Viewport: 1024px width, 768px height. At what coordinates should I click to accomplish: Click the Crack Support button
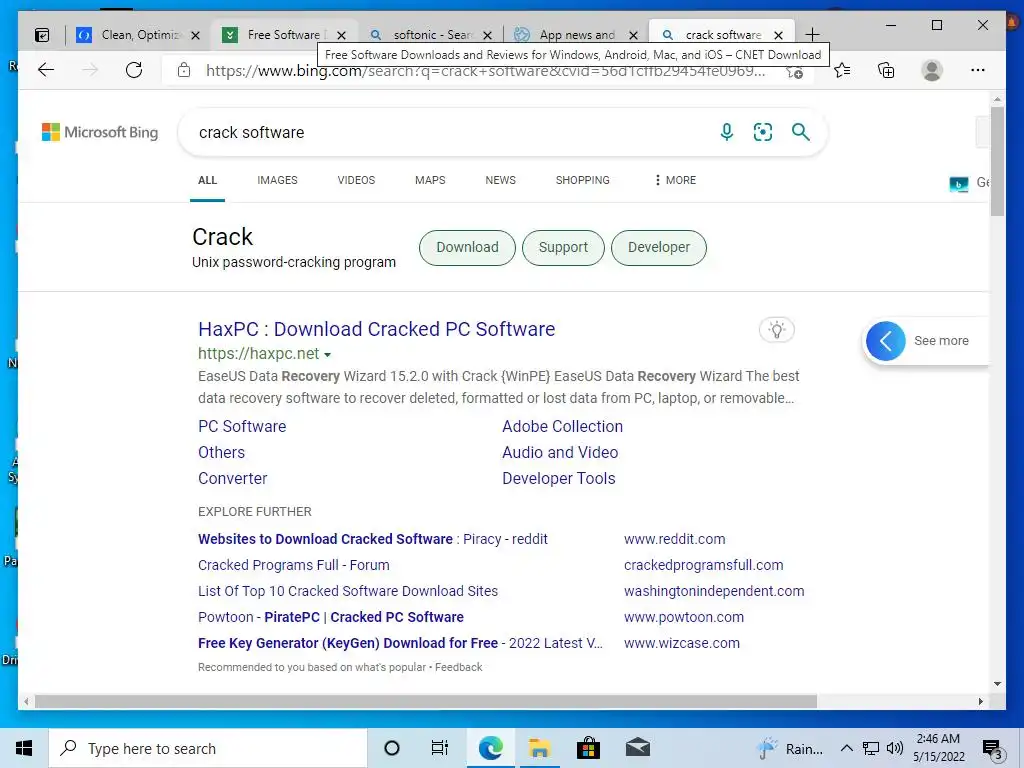click(563, 248)
